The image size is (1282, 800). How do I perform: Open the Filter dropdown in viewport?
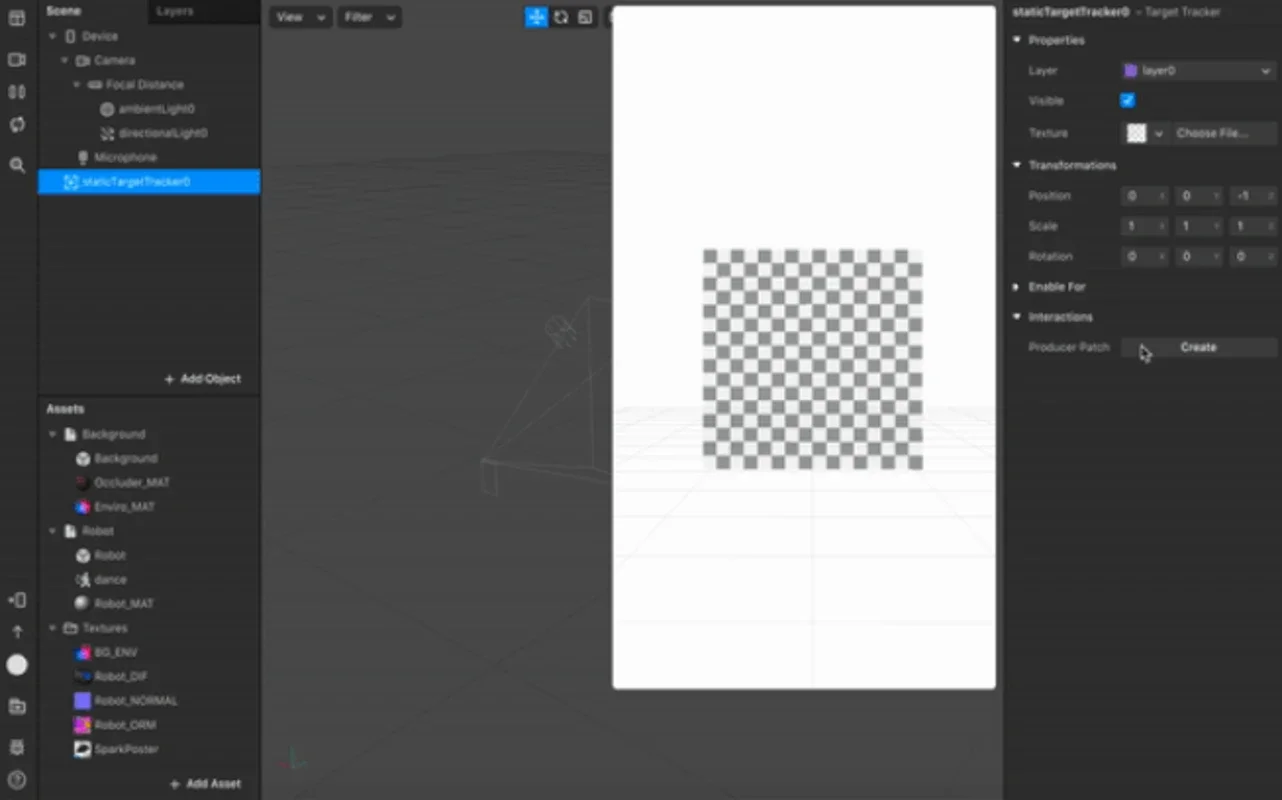pyautogui.click(x=369, y=17)
